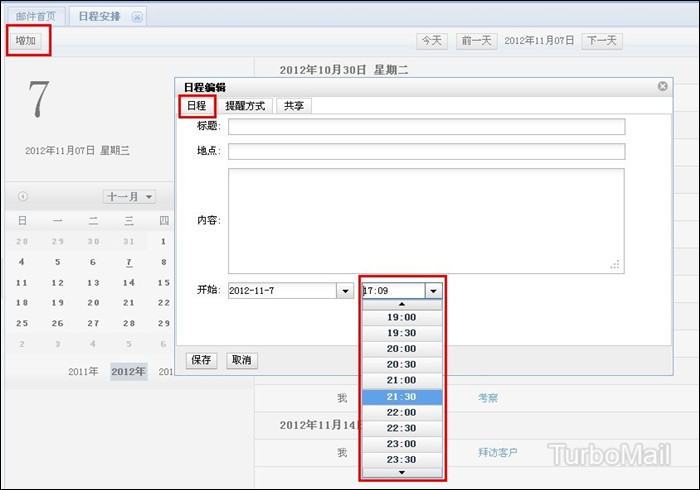Switch to the 提醒方式 tab

tap(245, 106)
